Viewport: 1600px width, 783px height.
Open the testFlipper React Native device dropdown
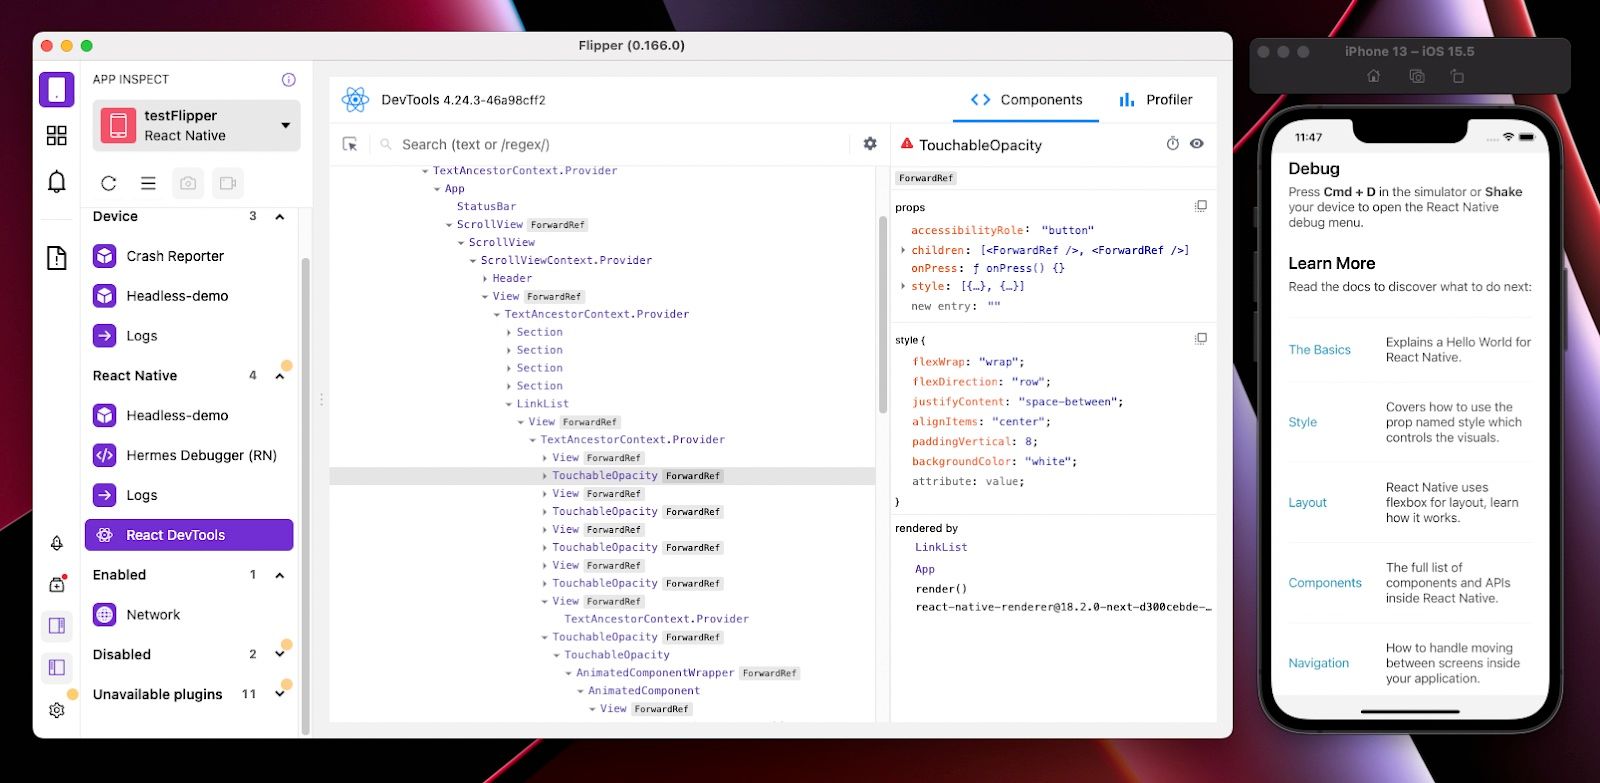pos(197,126)
